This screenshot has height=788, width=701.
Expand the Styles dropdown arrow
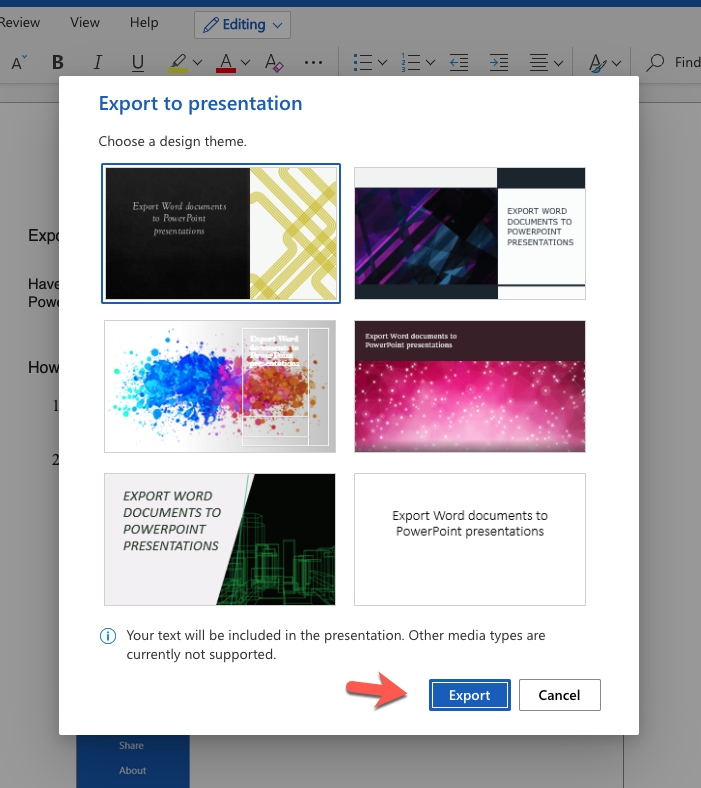pyautogui.click(x=617, y=63)
